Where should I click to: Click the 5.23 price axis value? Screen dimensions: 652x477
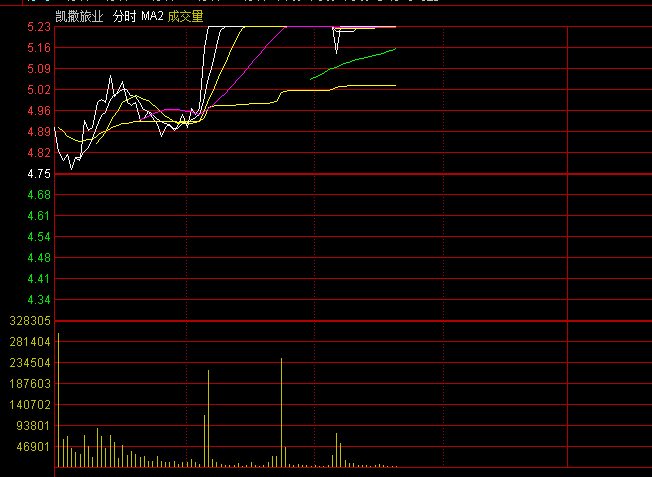(x=39, y=27)
